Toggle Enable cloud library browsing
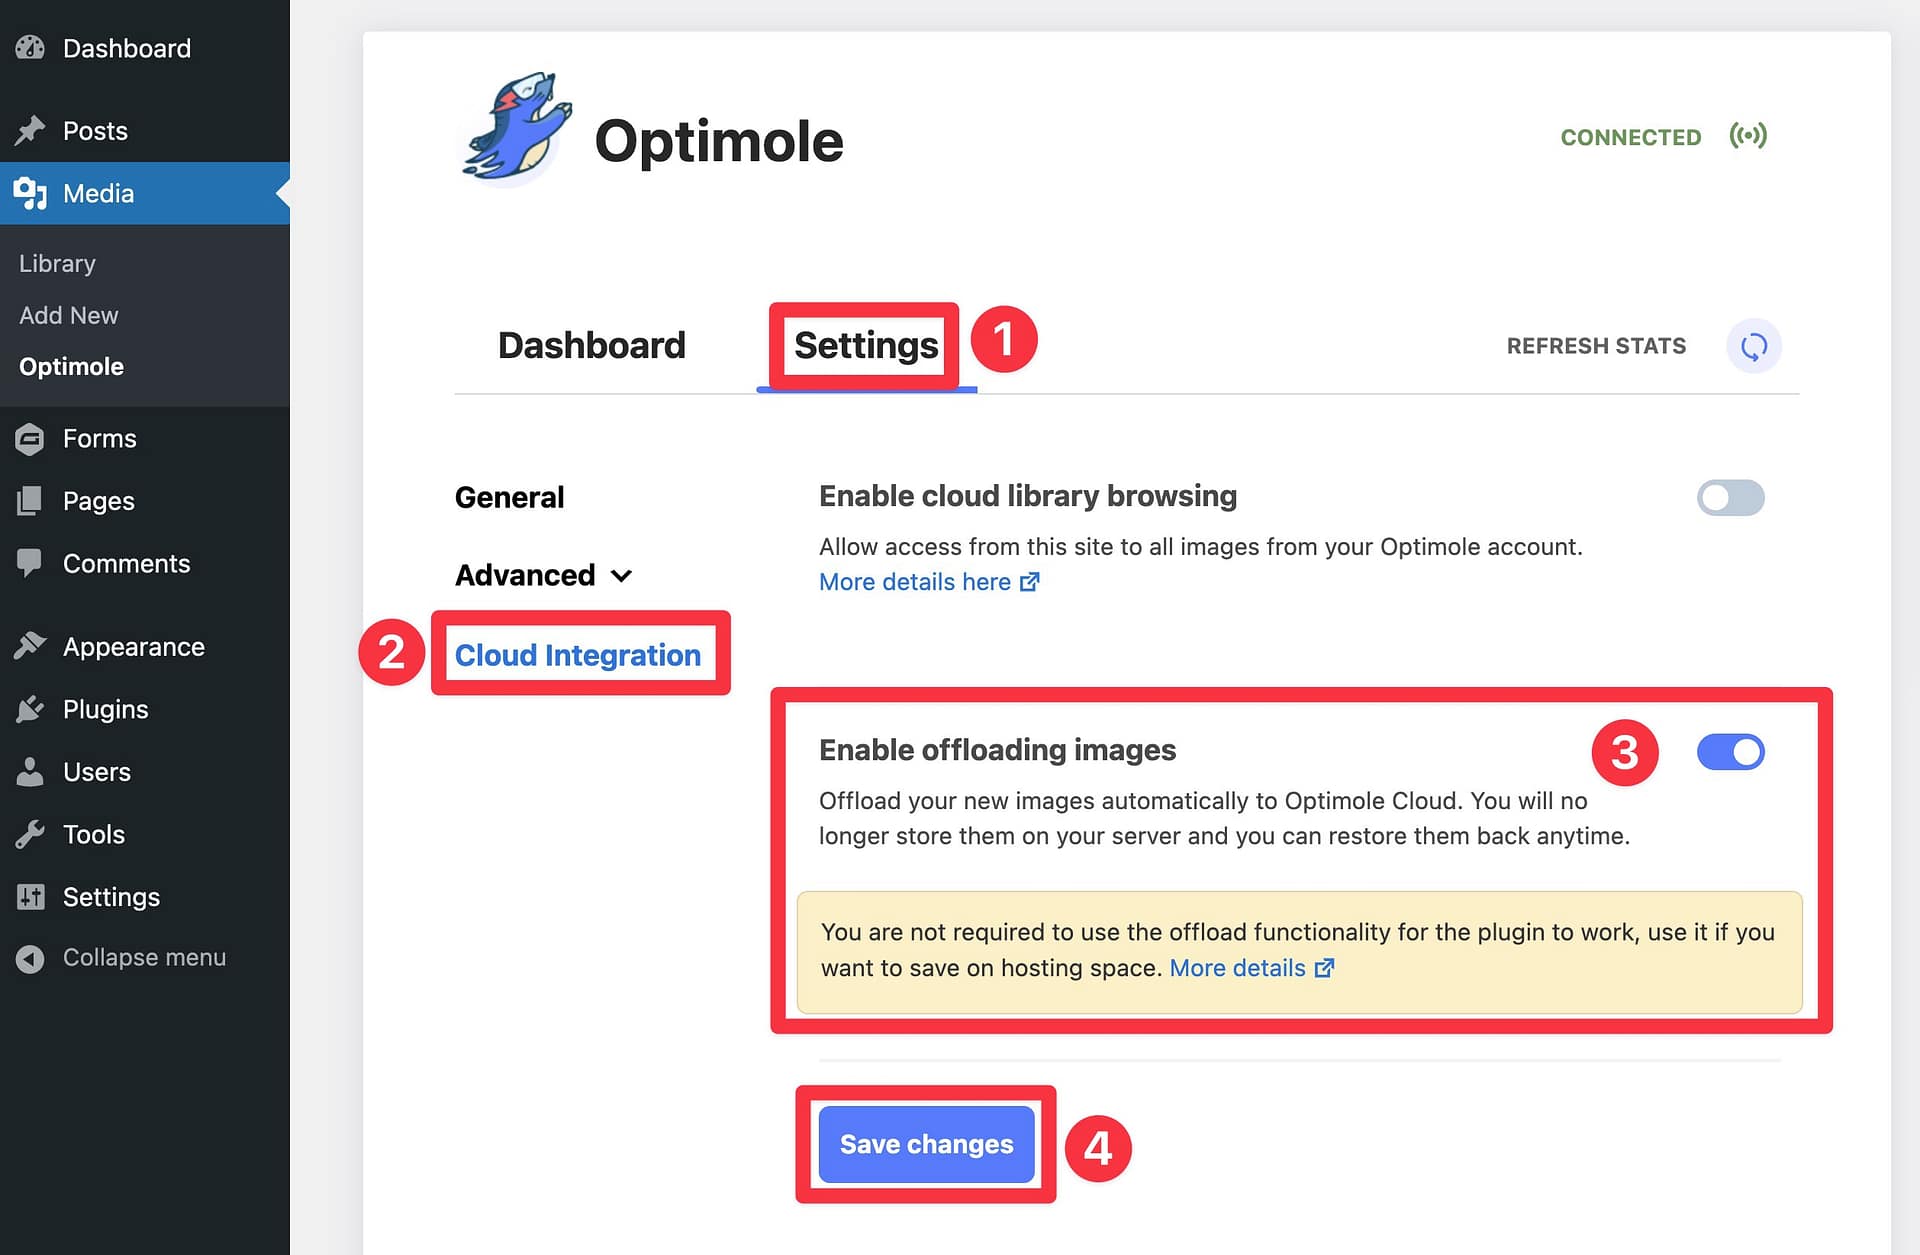Image resolution: width=1920 pixels, height=1255 pixels. pos(1730,497)
